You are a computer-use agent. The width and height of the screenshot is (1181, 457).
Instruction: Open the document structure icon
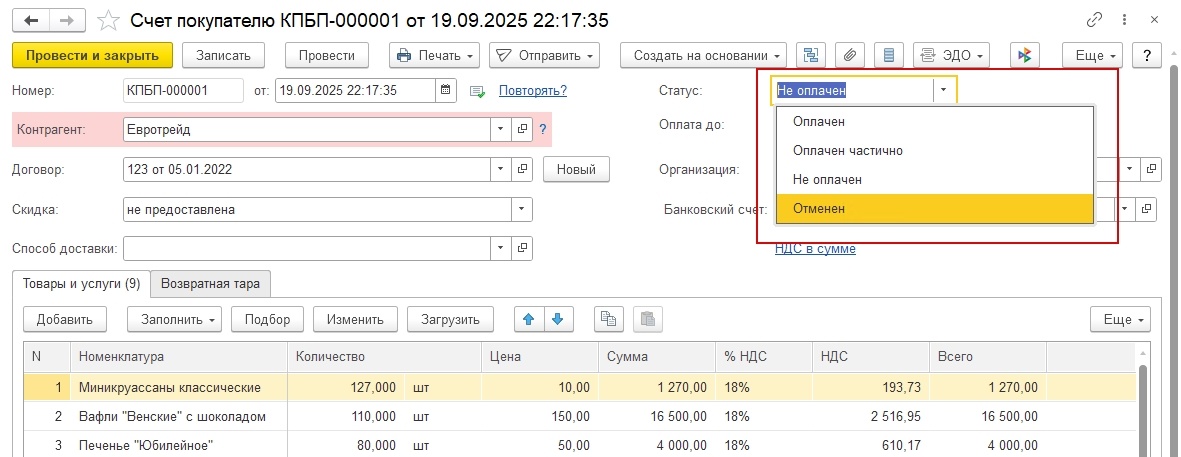pyautogui.click(x=810, y=55)
